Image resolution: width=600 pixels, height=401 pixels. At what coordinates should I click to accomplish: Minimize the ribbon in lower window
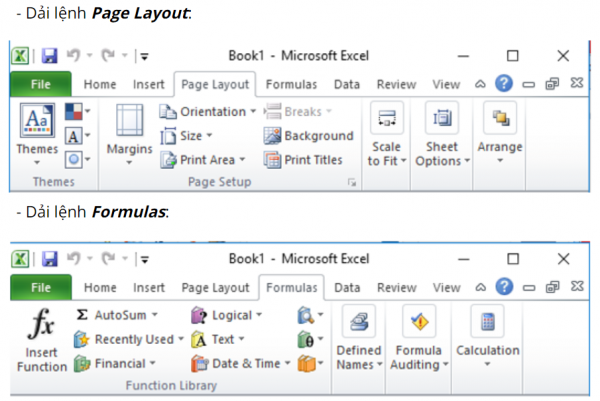click(x=481, y=287)
